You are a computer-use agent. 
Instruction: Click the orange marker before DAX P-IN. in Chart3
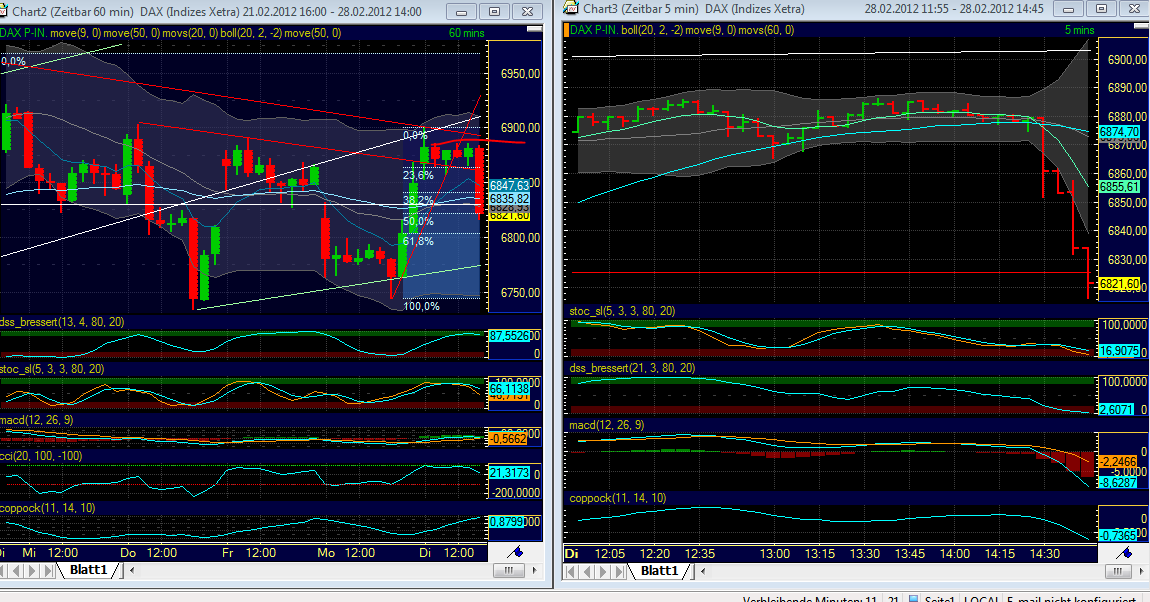[567, 30]
